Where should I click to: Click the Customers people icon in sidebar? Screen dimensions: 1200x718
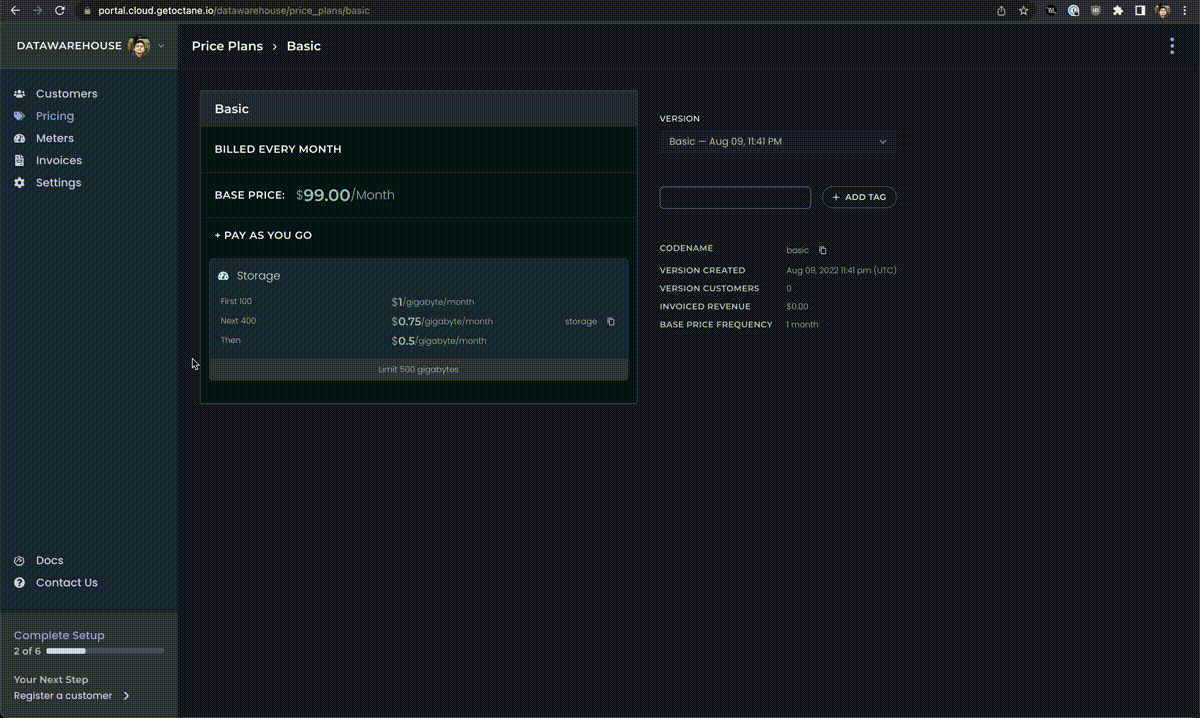19,94
